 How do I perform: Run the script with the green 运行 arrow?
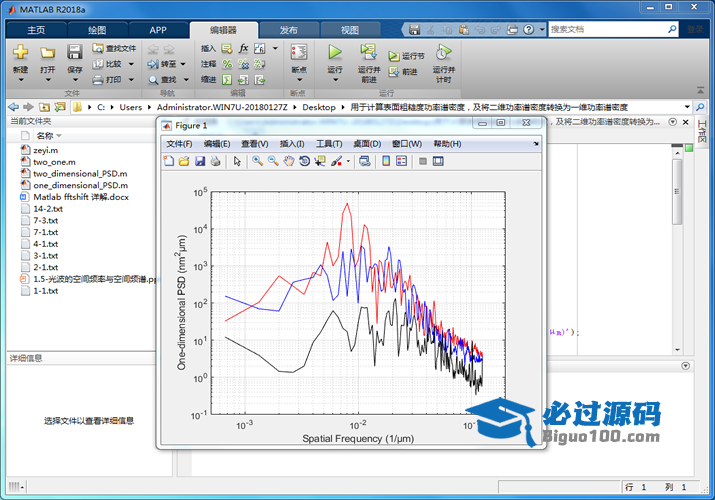click(x=335, y=52)
